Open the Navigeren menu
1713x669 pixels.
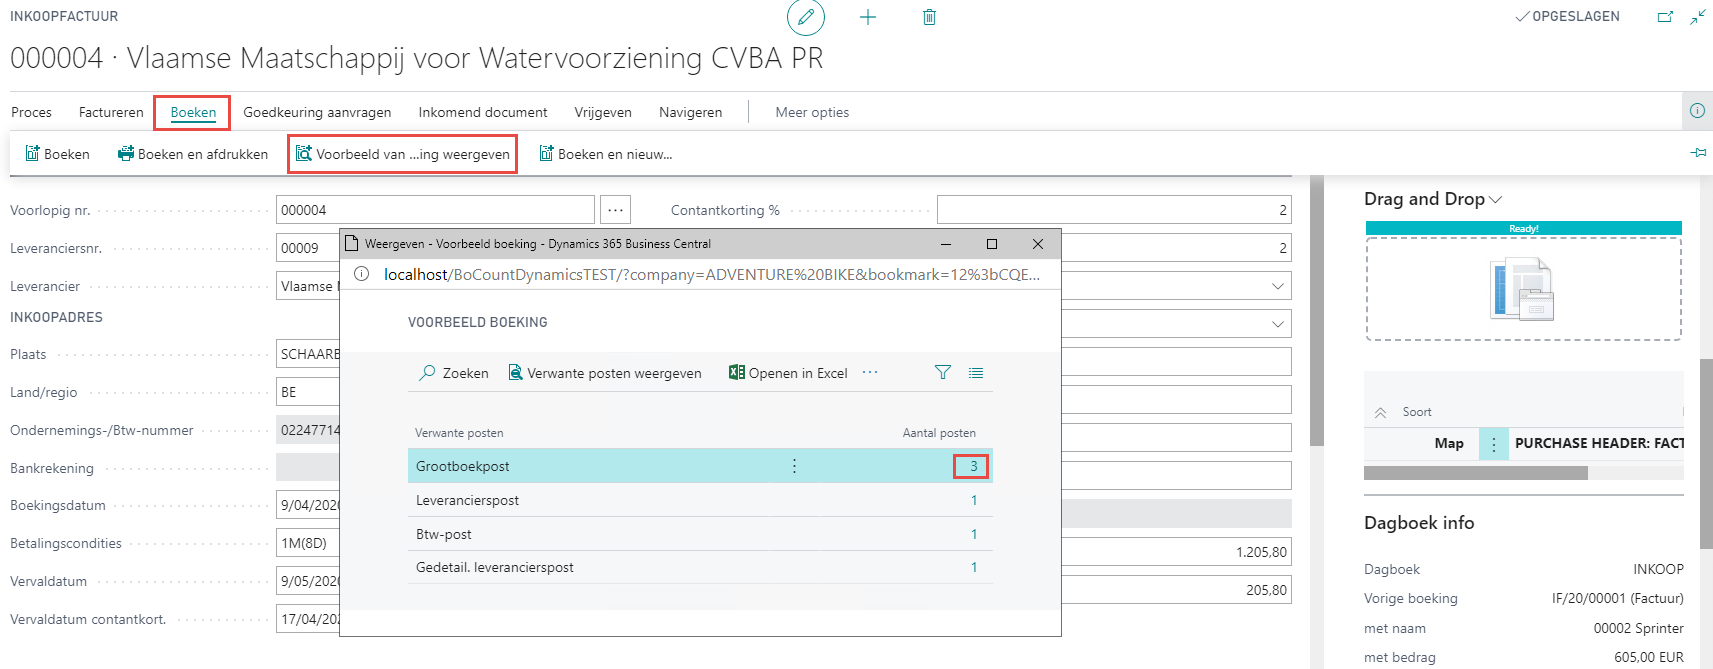(x=690, y=112)
